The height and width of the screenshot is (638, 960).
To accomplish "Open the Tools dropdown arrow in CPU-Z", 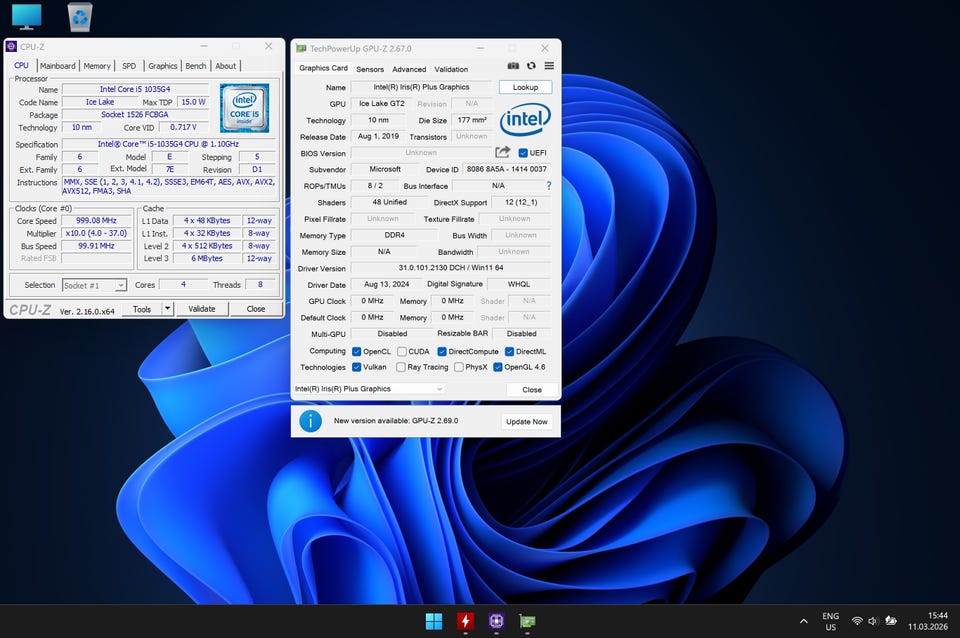I will [x=166, y=309].
